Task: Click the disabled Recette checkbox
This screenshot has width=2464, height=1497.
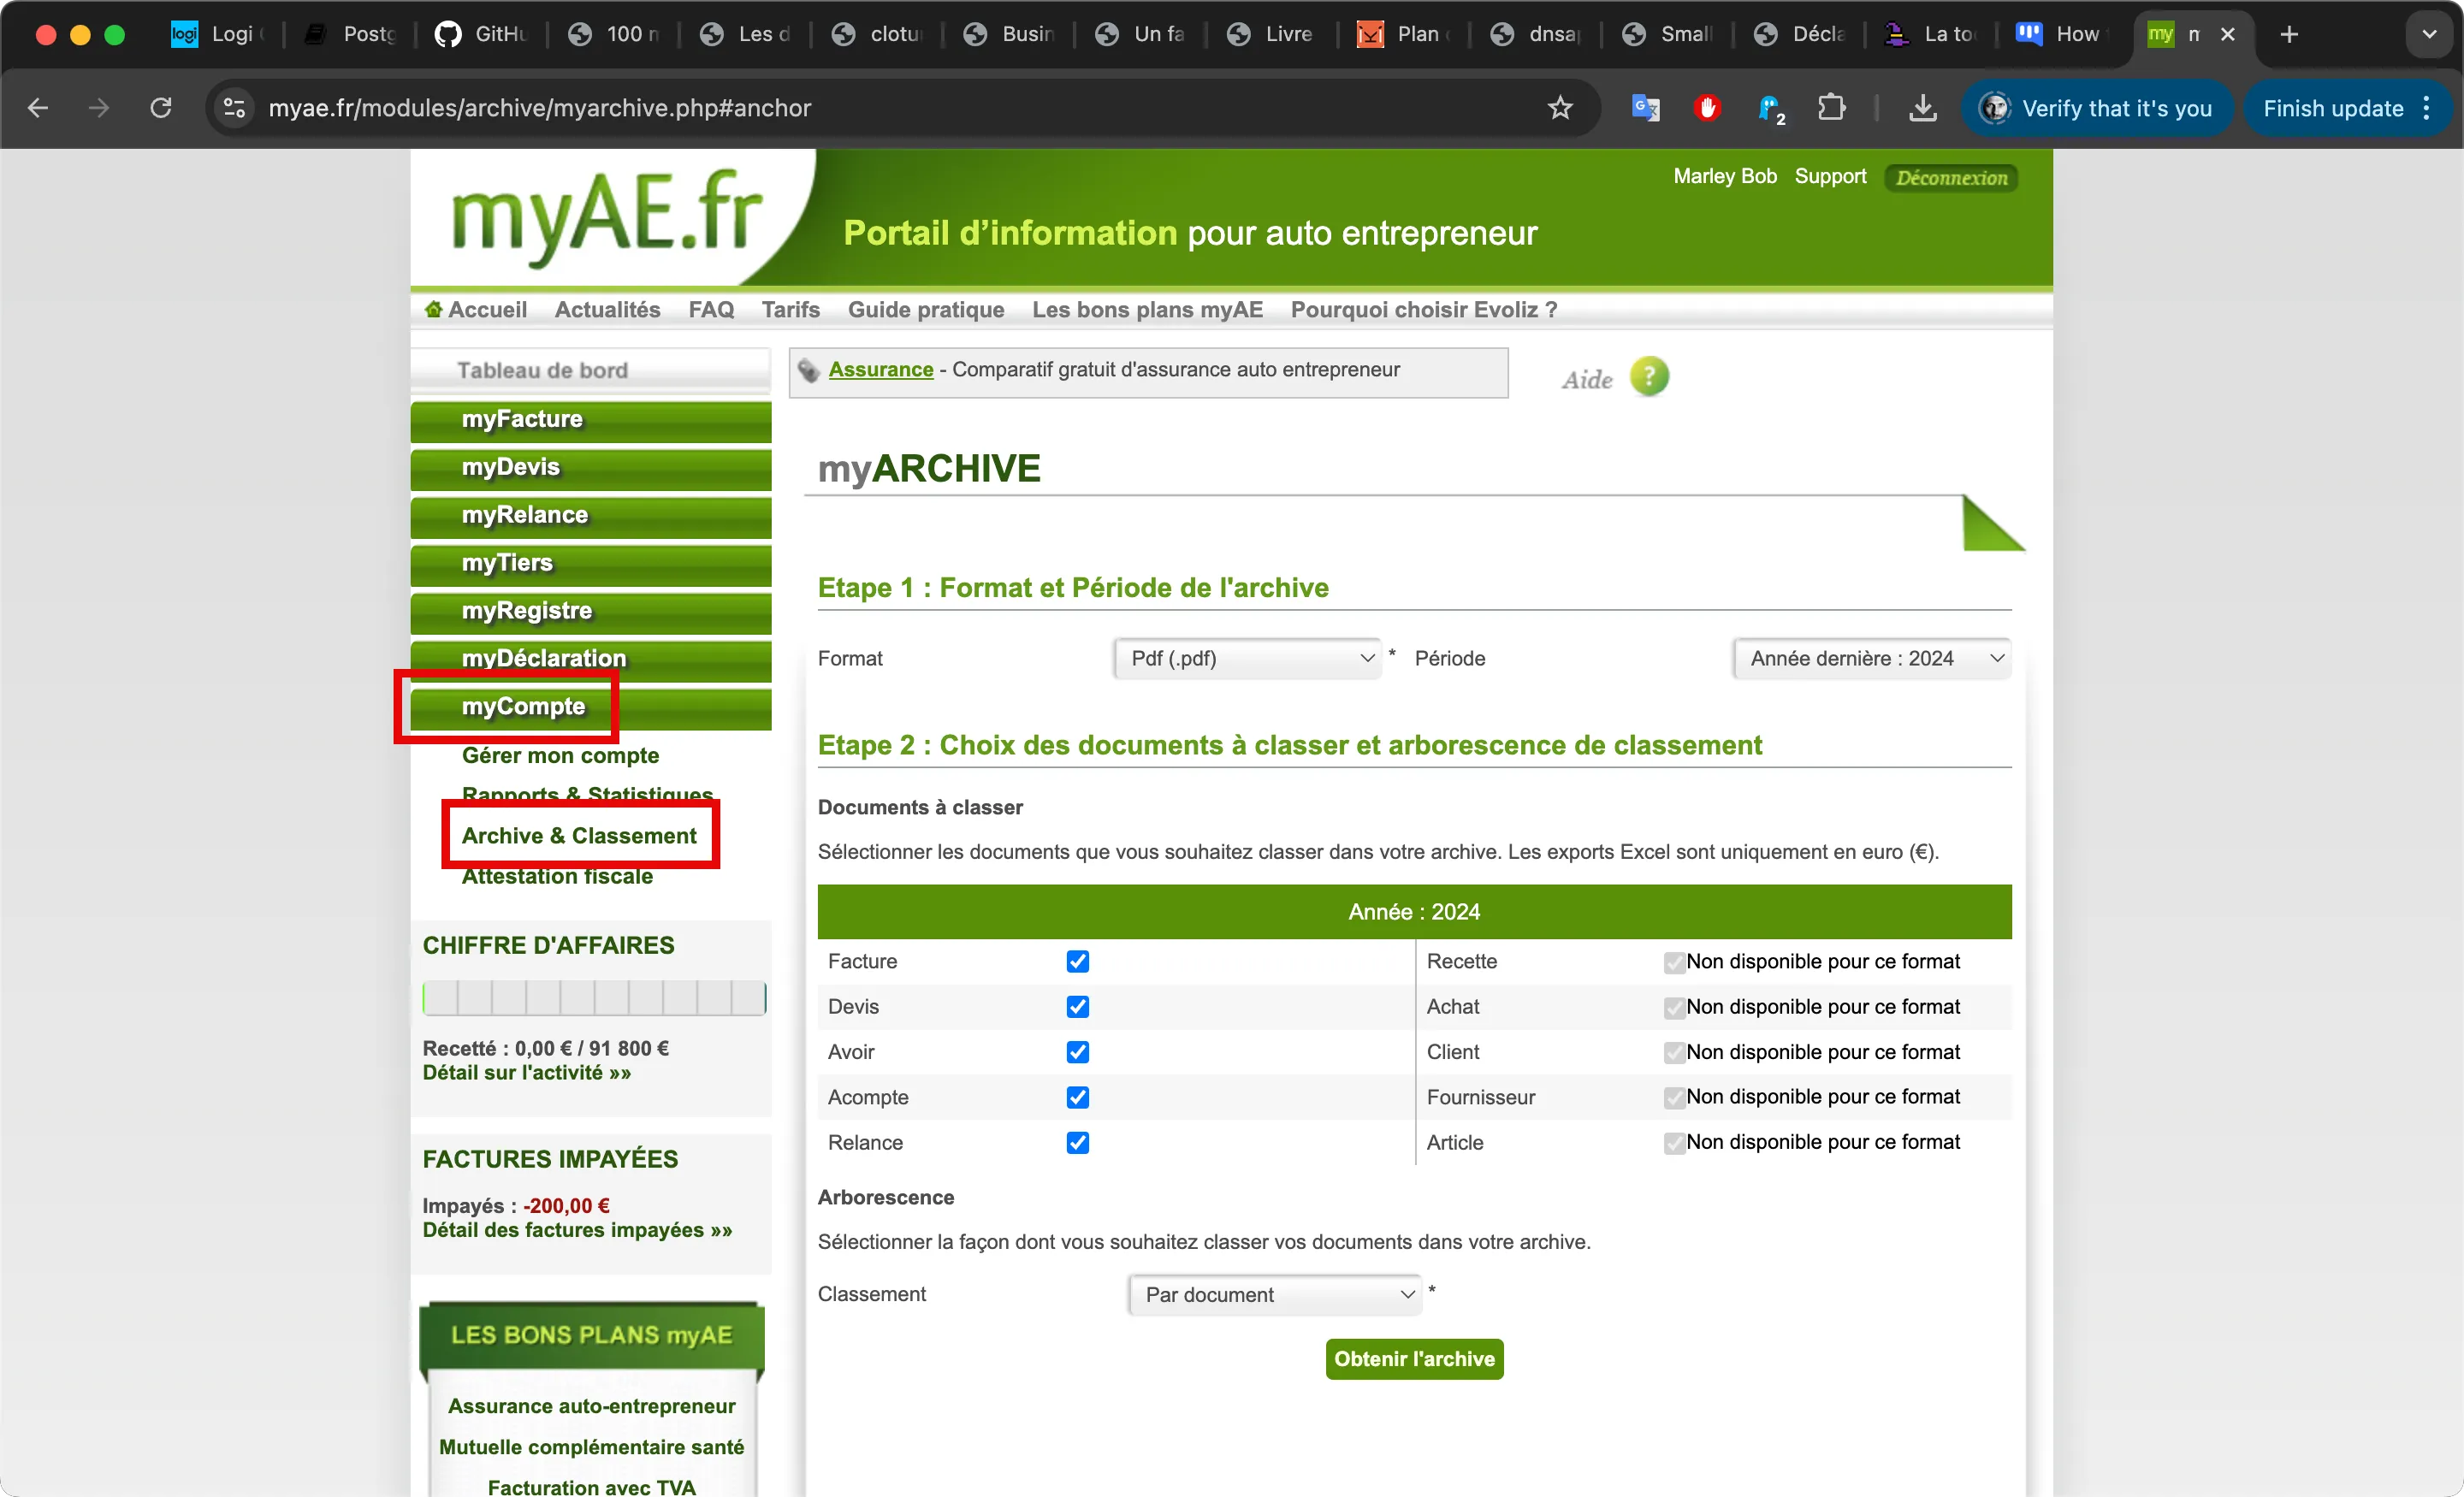Action: click(1674, 963)
